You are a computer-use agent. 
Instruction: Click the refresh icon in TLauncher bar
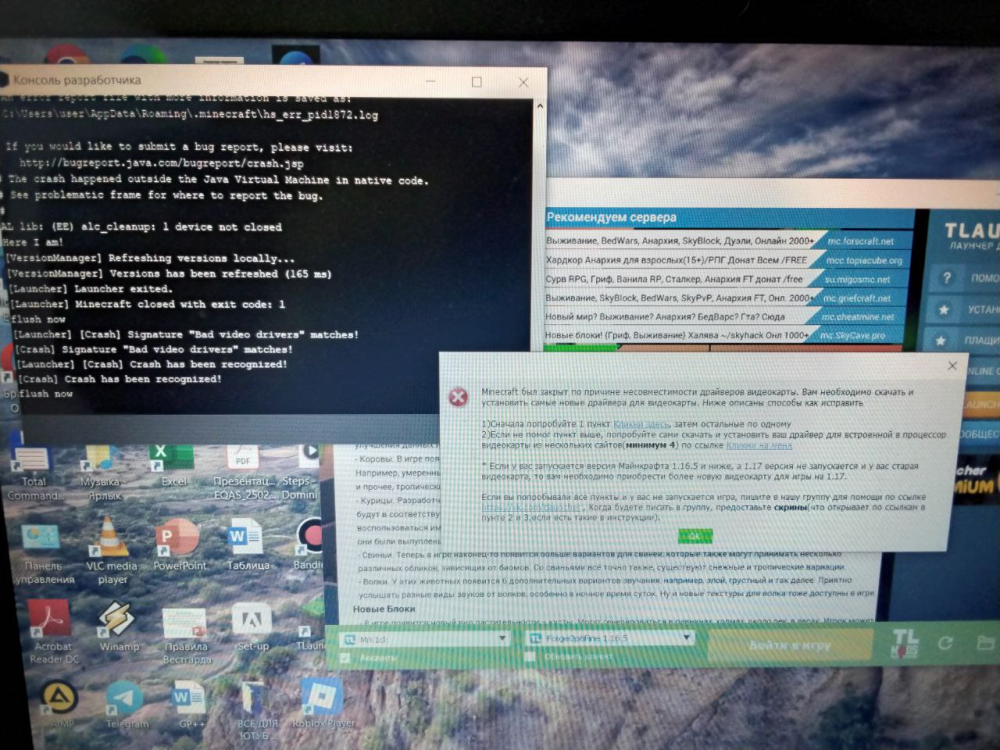(945, 643)
